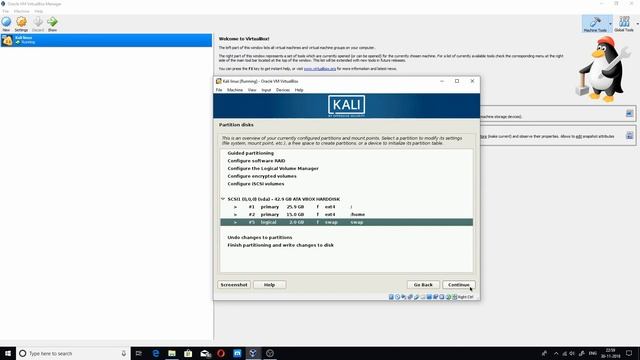Collapse SCSI1 sda hard disk entry

coord(223,199)
